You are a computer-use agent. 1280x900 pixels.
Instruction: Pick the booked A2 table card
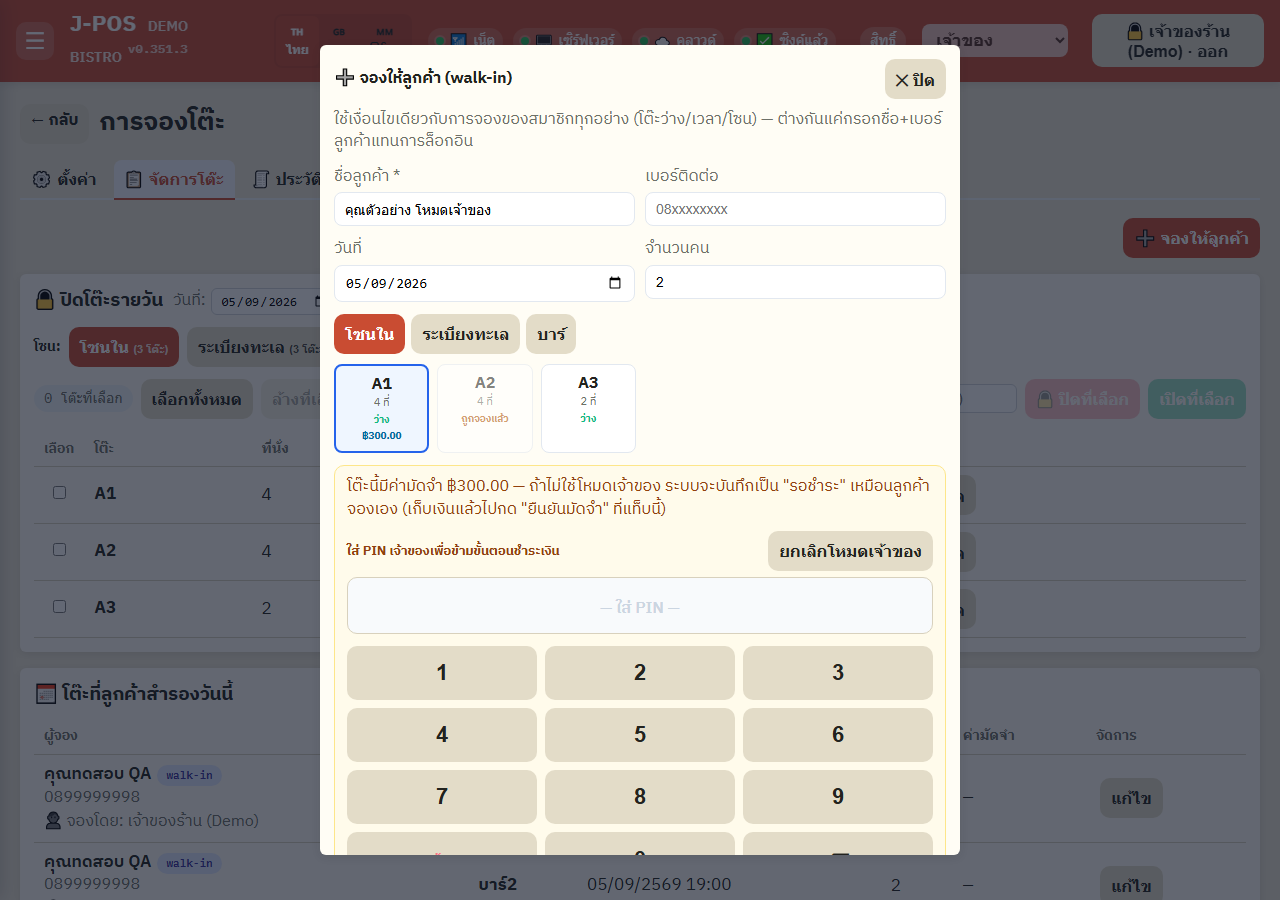click(485, 408)
